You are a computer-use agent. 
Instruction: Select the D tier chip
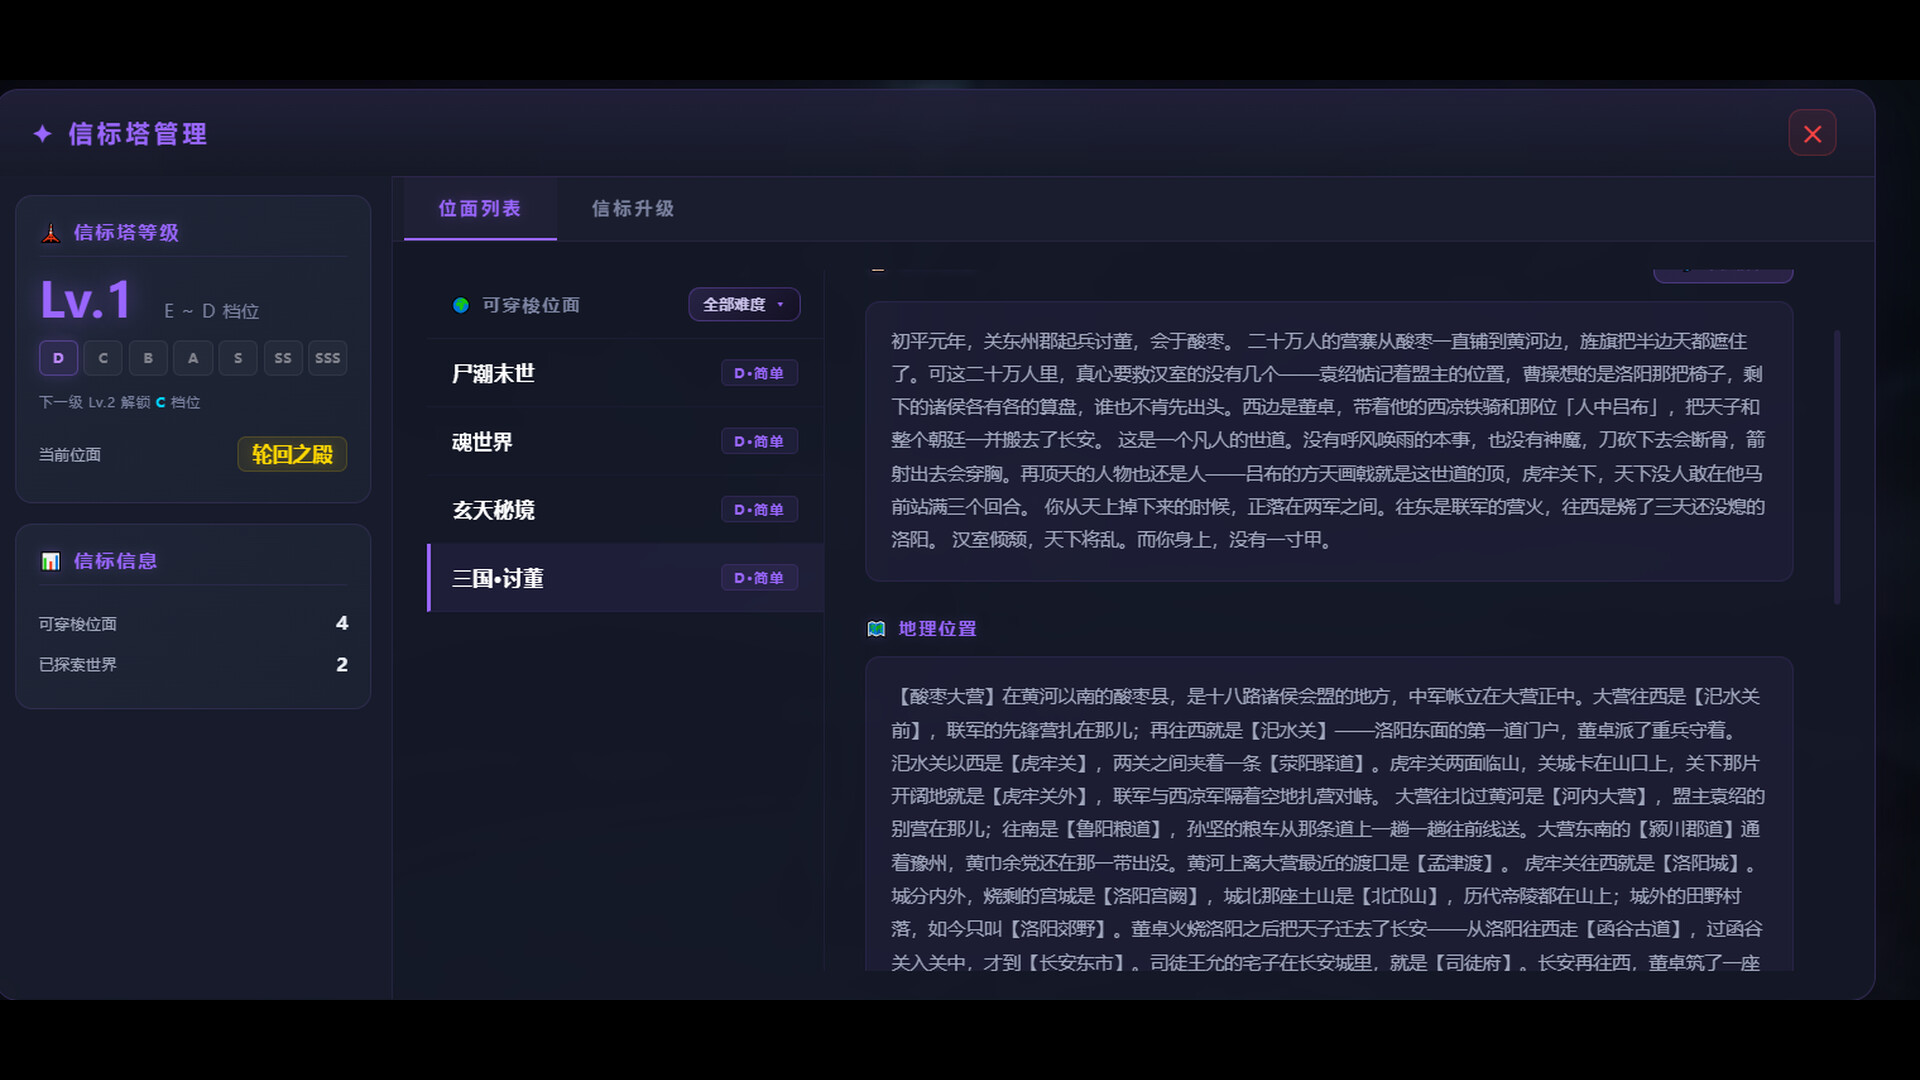coord(58,358)
